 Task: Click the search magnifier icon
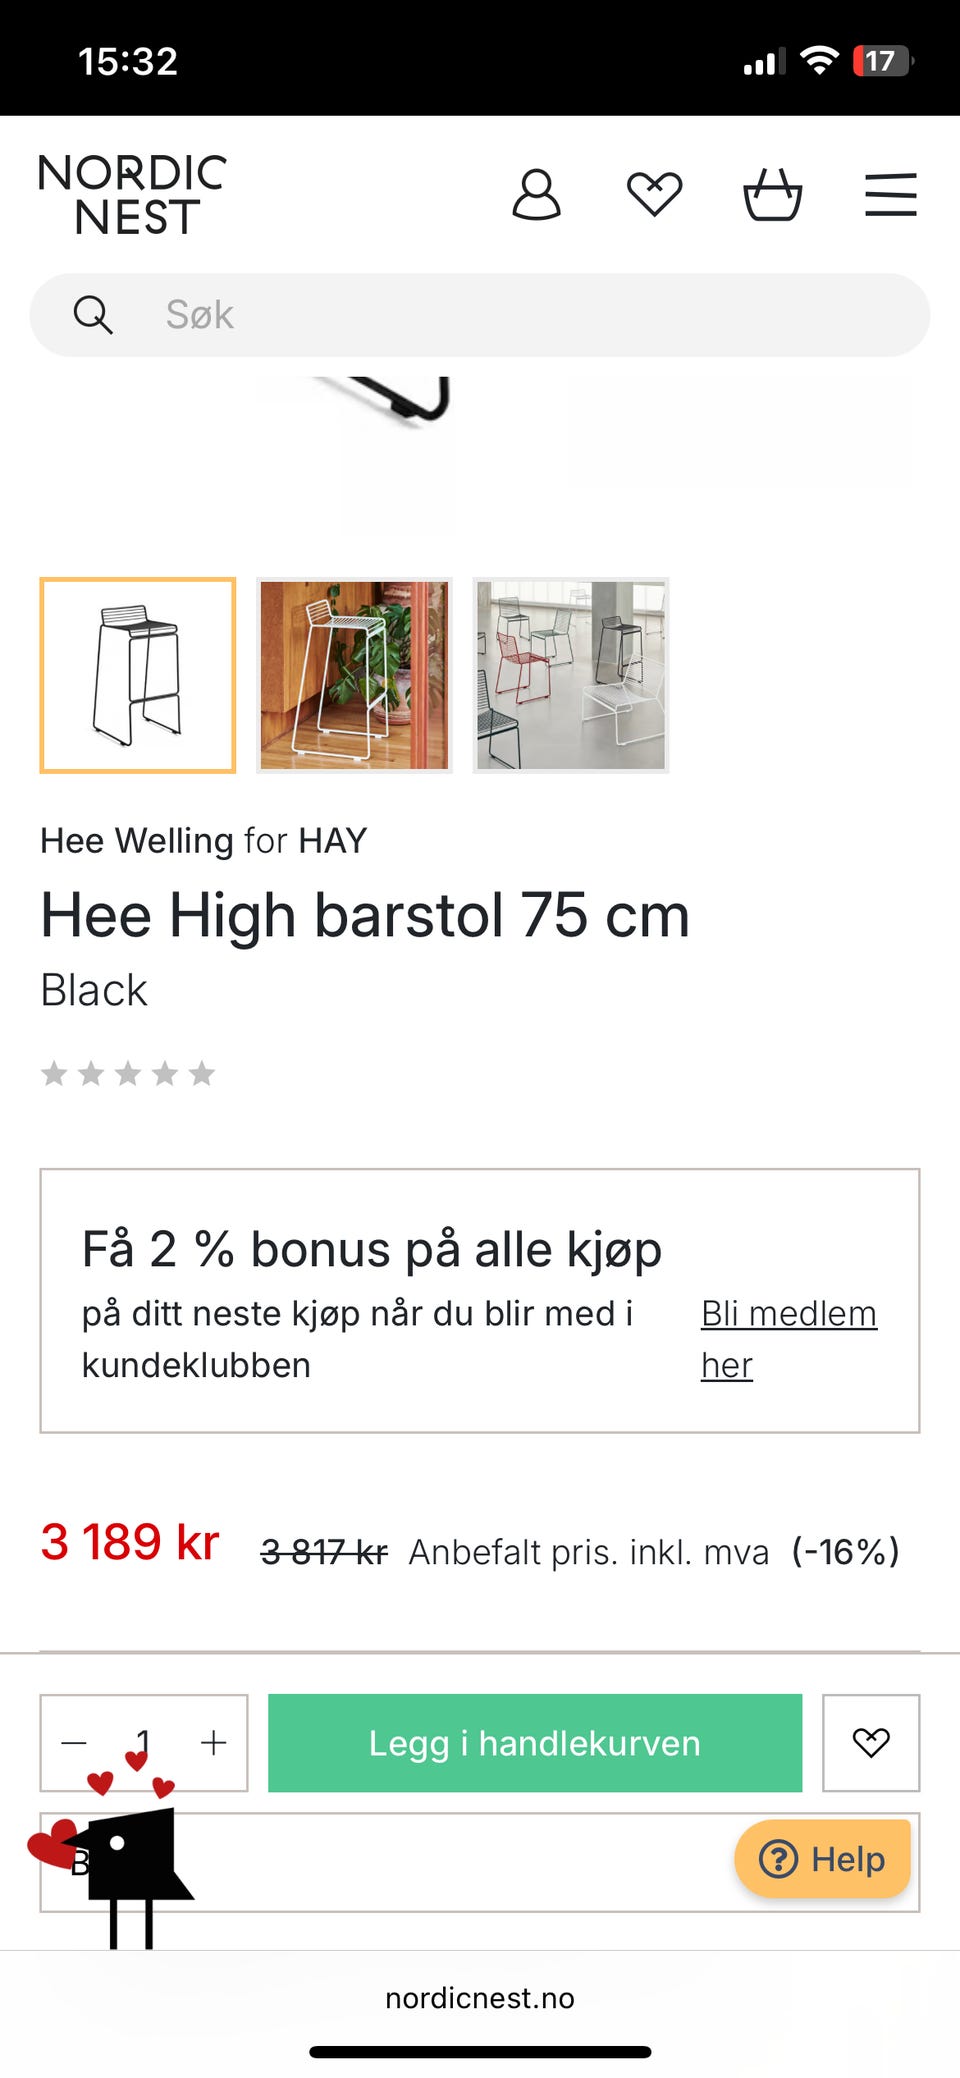[x=93, y=315]
